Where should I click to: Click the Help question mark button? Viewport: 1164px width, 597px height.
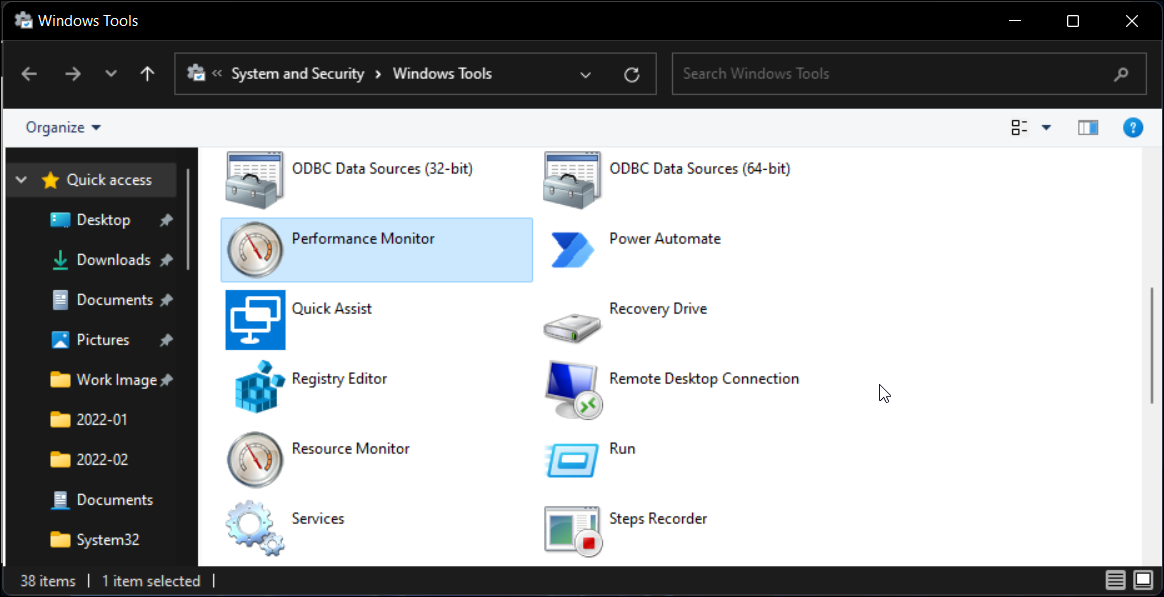click(1133, 127)
